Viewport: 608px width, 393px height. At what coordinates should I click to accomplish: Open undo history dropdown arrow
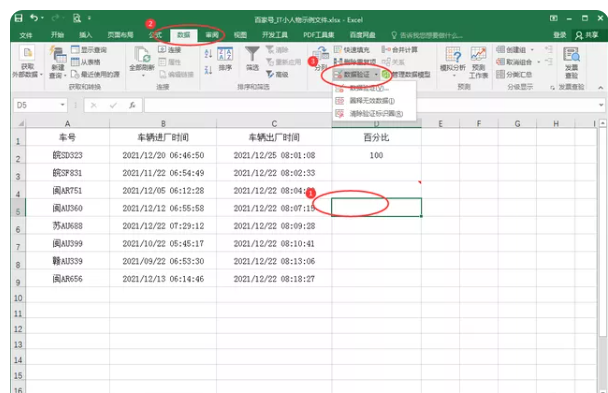(42, 18)
